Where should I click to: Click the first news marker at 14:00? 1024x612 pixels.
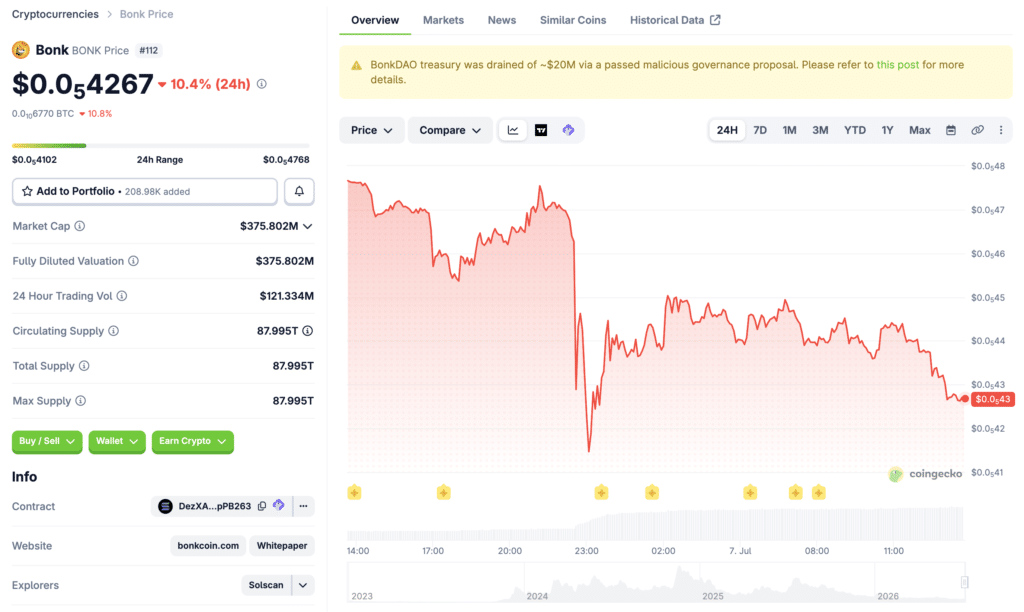355,492
